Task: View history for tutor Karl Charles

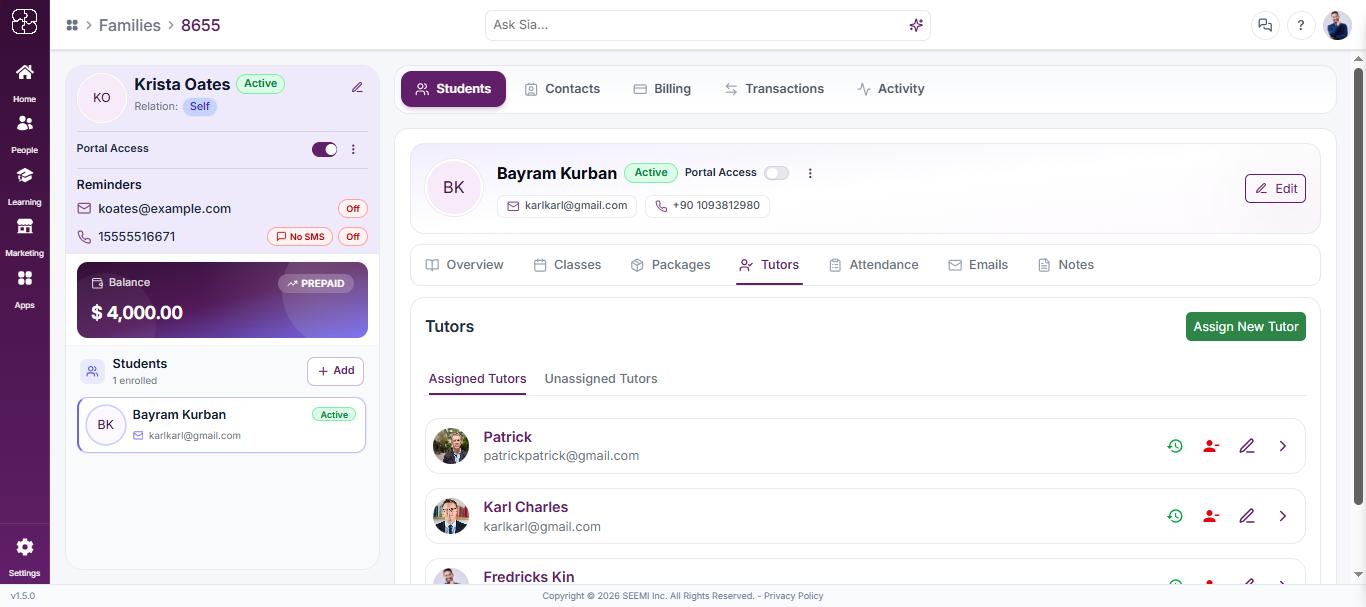Action: (x=1175, y=516)
